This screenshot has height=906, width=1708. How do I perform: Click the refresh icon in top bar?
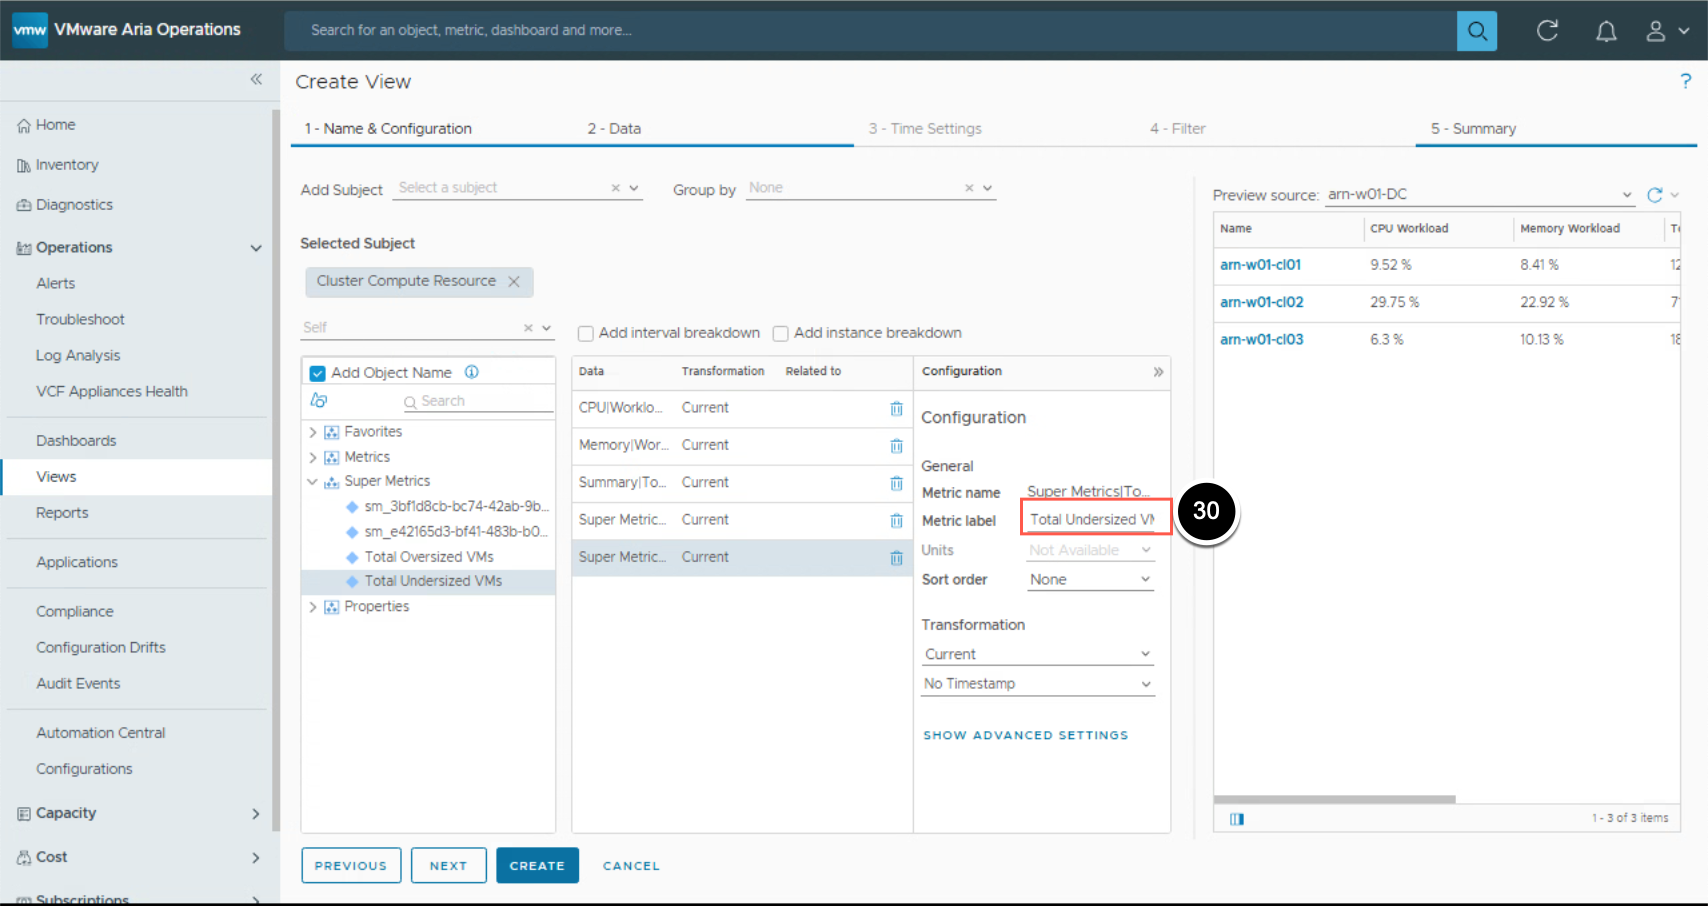point(1547,31)
